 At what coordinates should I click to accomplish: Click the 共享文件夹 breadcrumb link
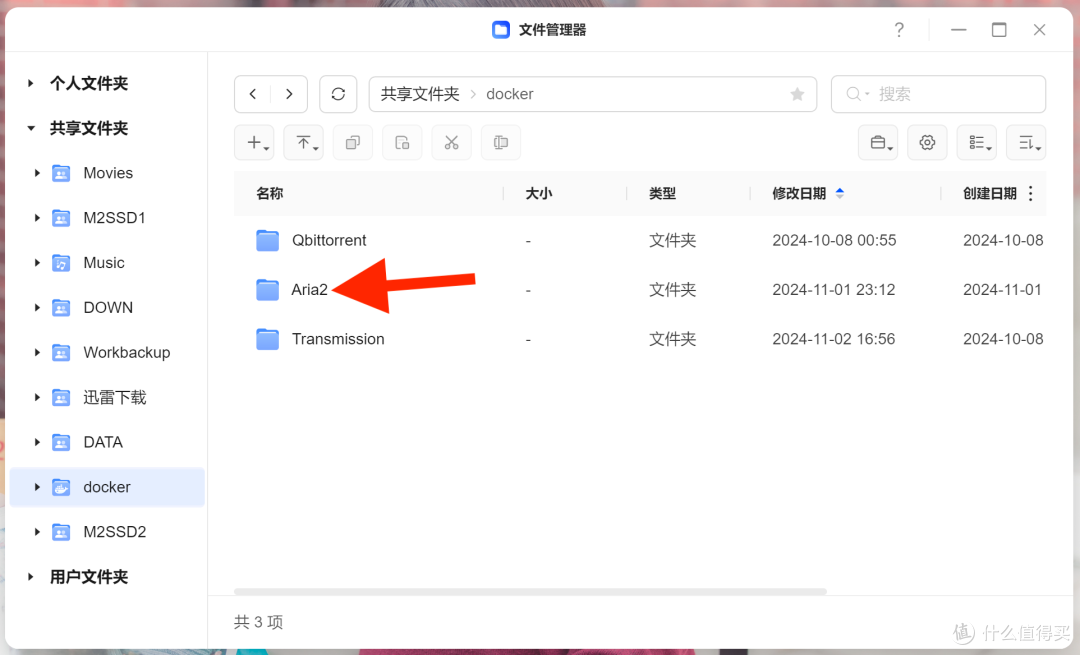(418, 93)
